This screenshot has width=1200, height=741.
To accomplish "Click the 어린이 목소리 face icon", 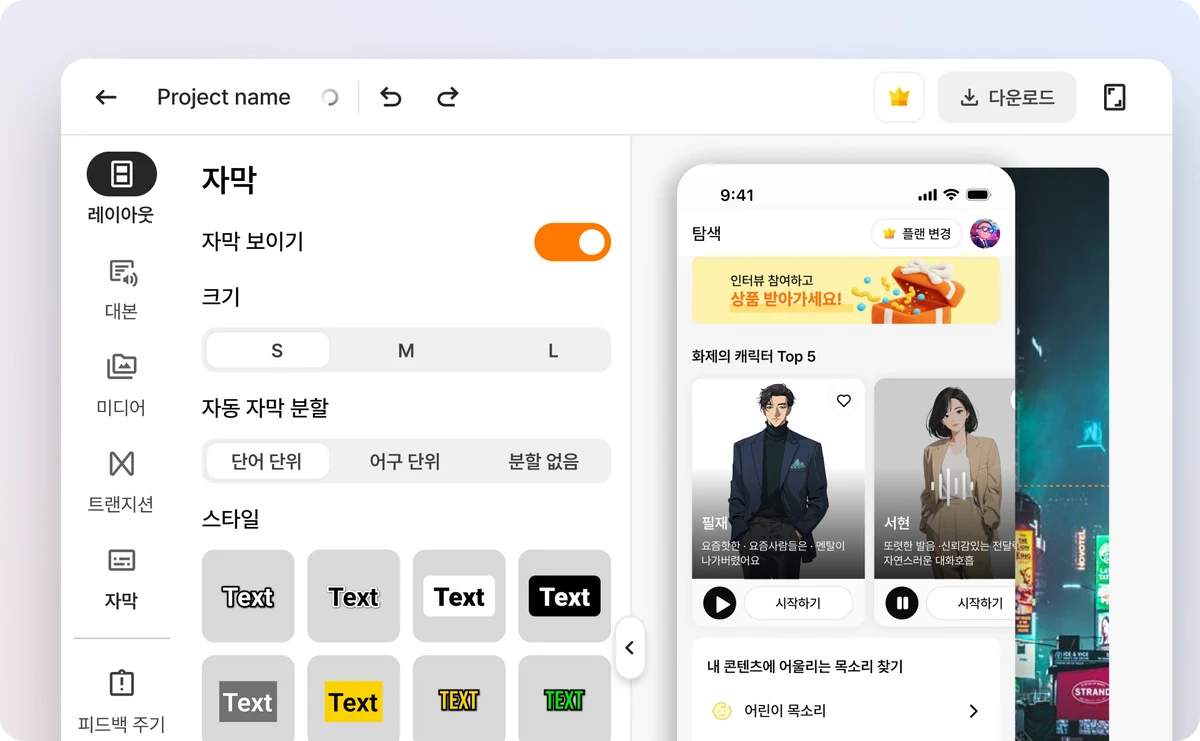I will (x=722, y=711).
